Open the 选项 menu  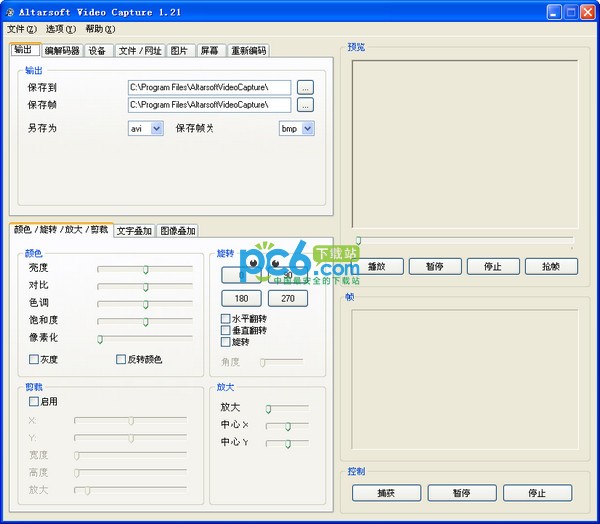60,29
